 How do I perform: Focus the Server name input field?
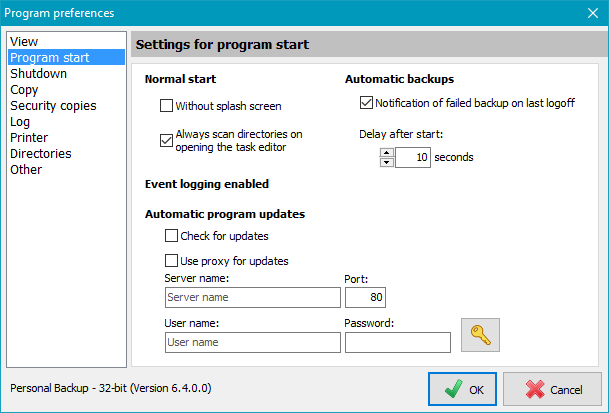[253, 298]
